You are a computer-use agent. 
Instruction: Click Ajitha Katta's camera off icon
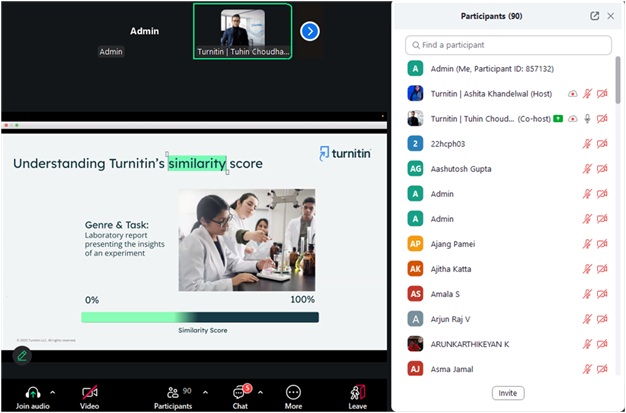[x=602, y=269]
